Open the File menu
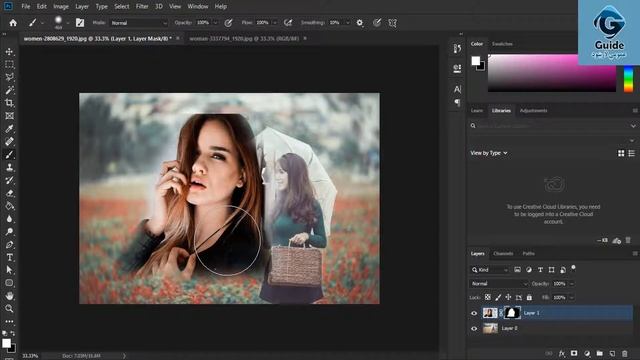The width and height of the screenshot is (640, 360). (x=26, y=7)
